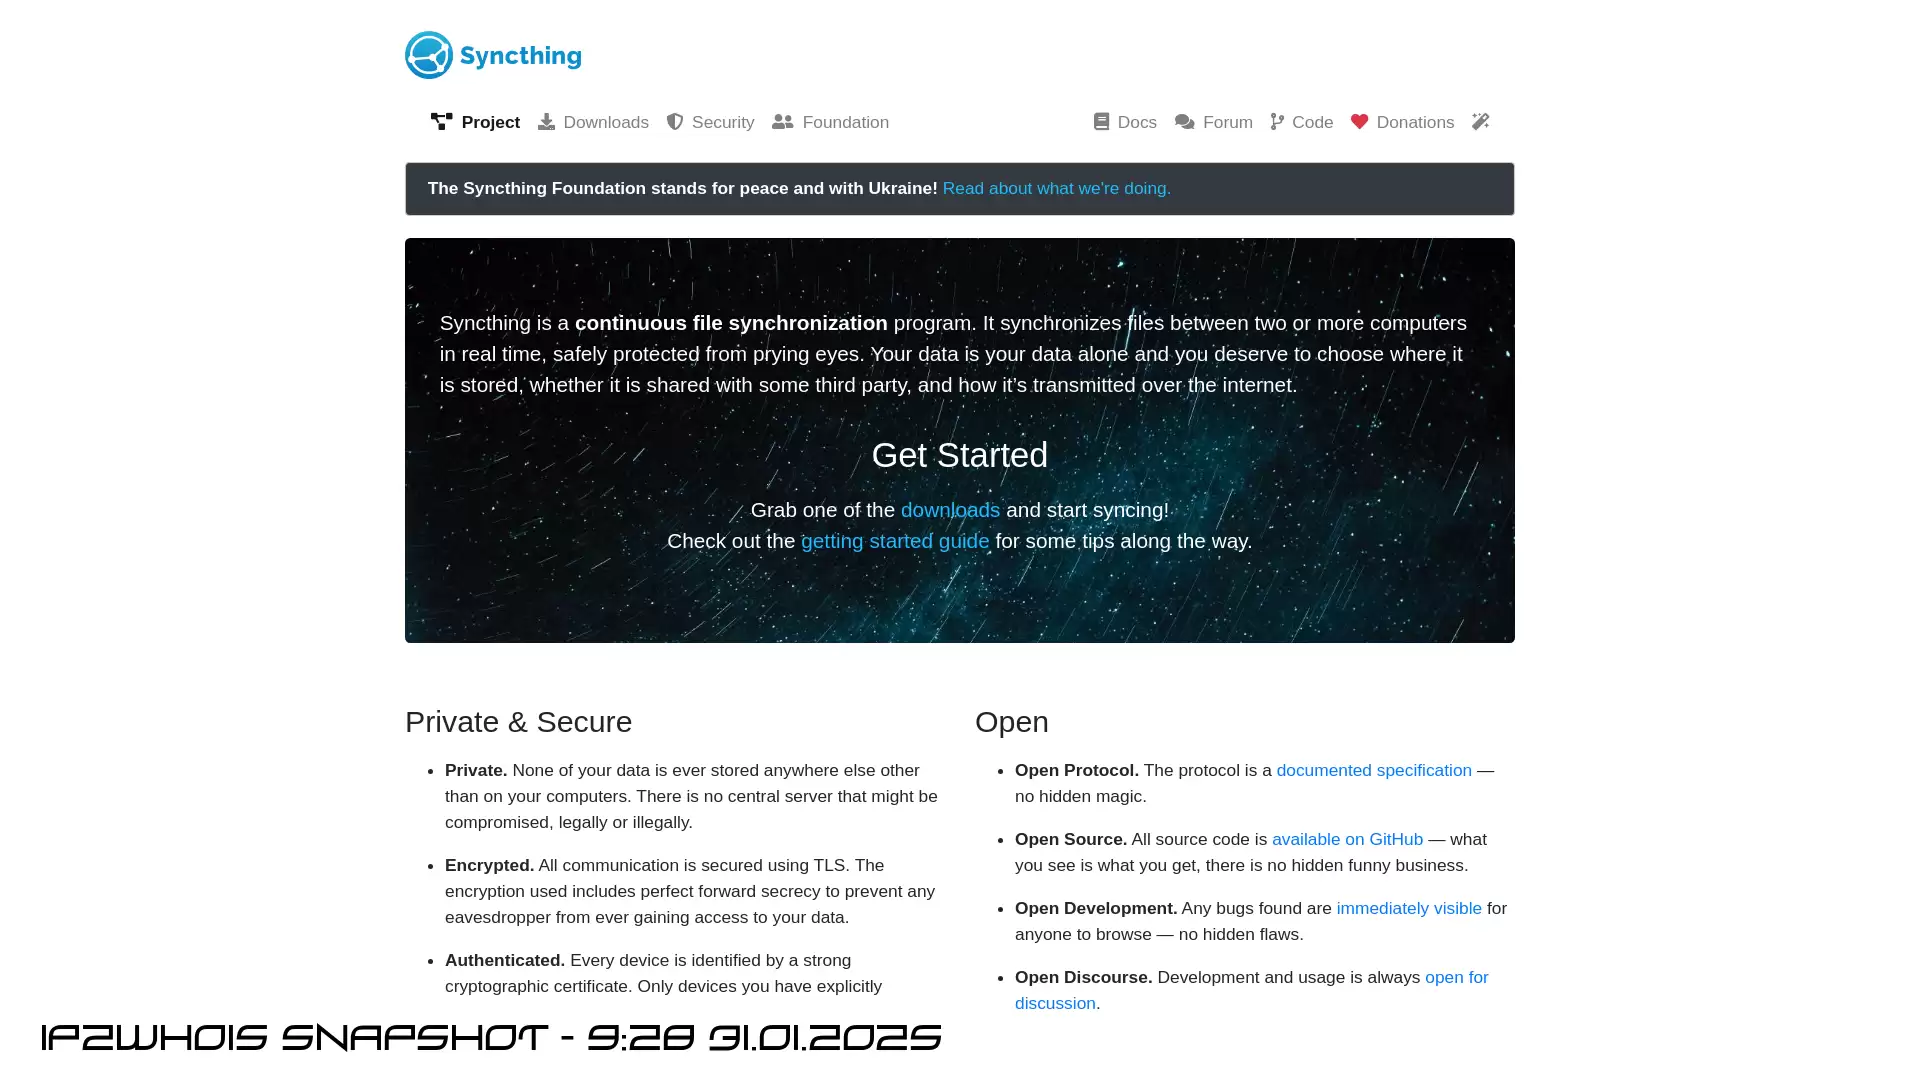Open the getting started guide link
This screenshot has width=1920, height=1080.
click(x=894, y=541)
